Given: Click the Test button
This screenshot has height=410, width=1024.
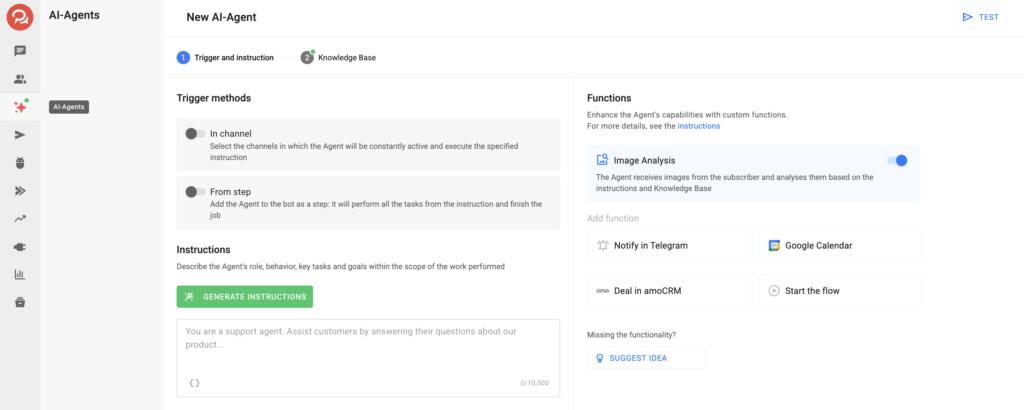Looking at the screenshot, I should click(979, 17).
